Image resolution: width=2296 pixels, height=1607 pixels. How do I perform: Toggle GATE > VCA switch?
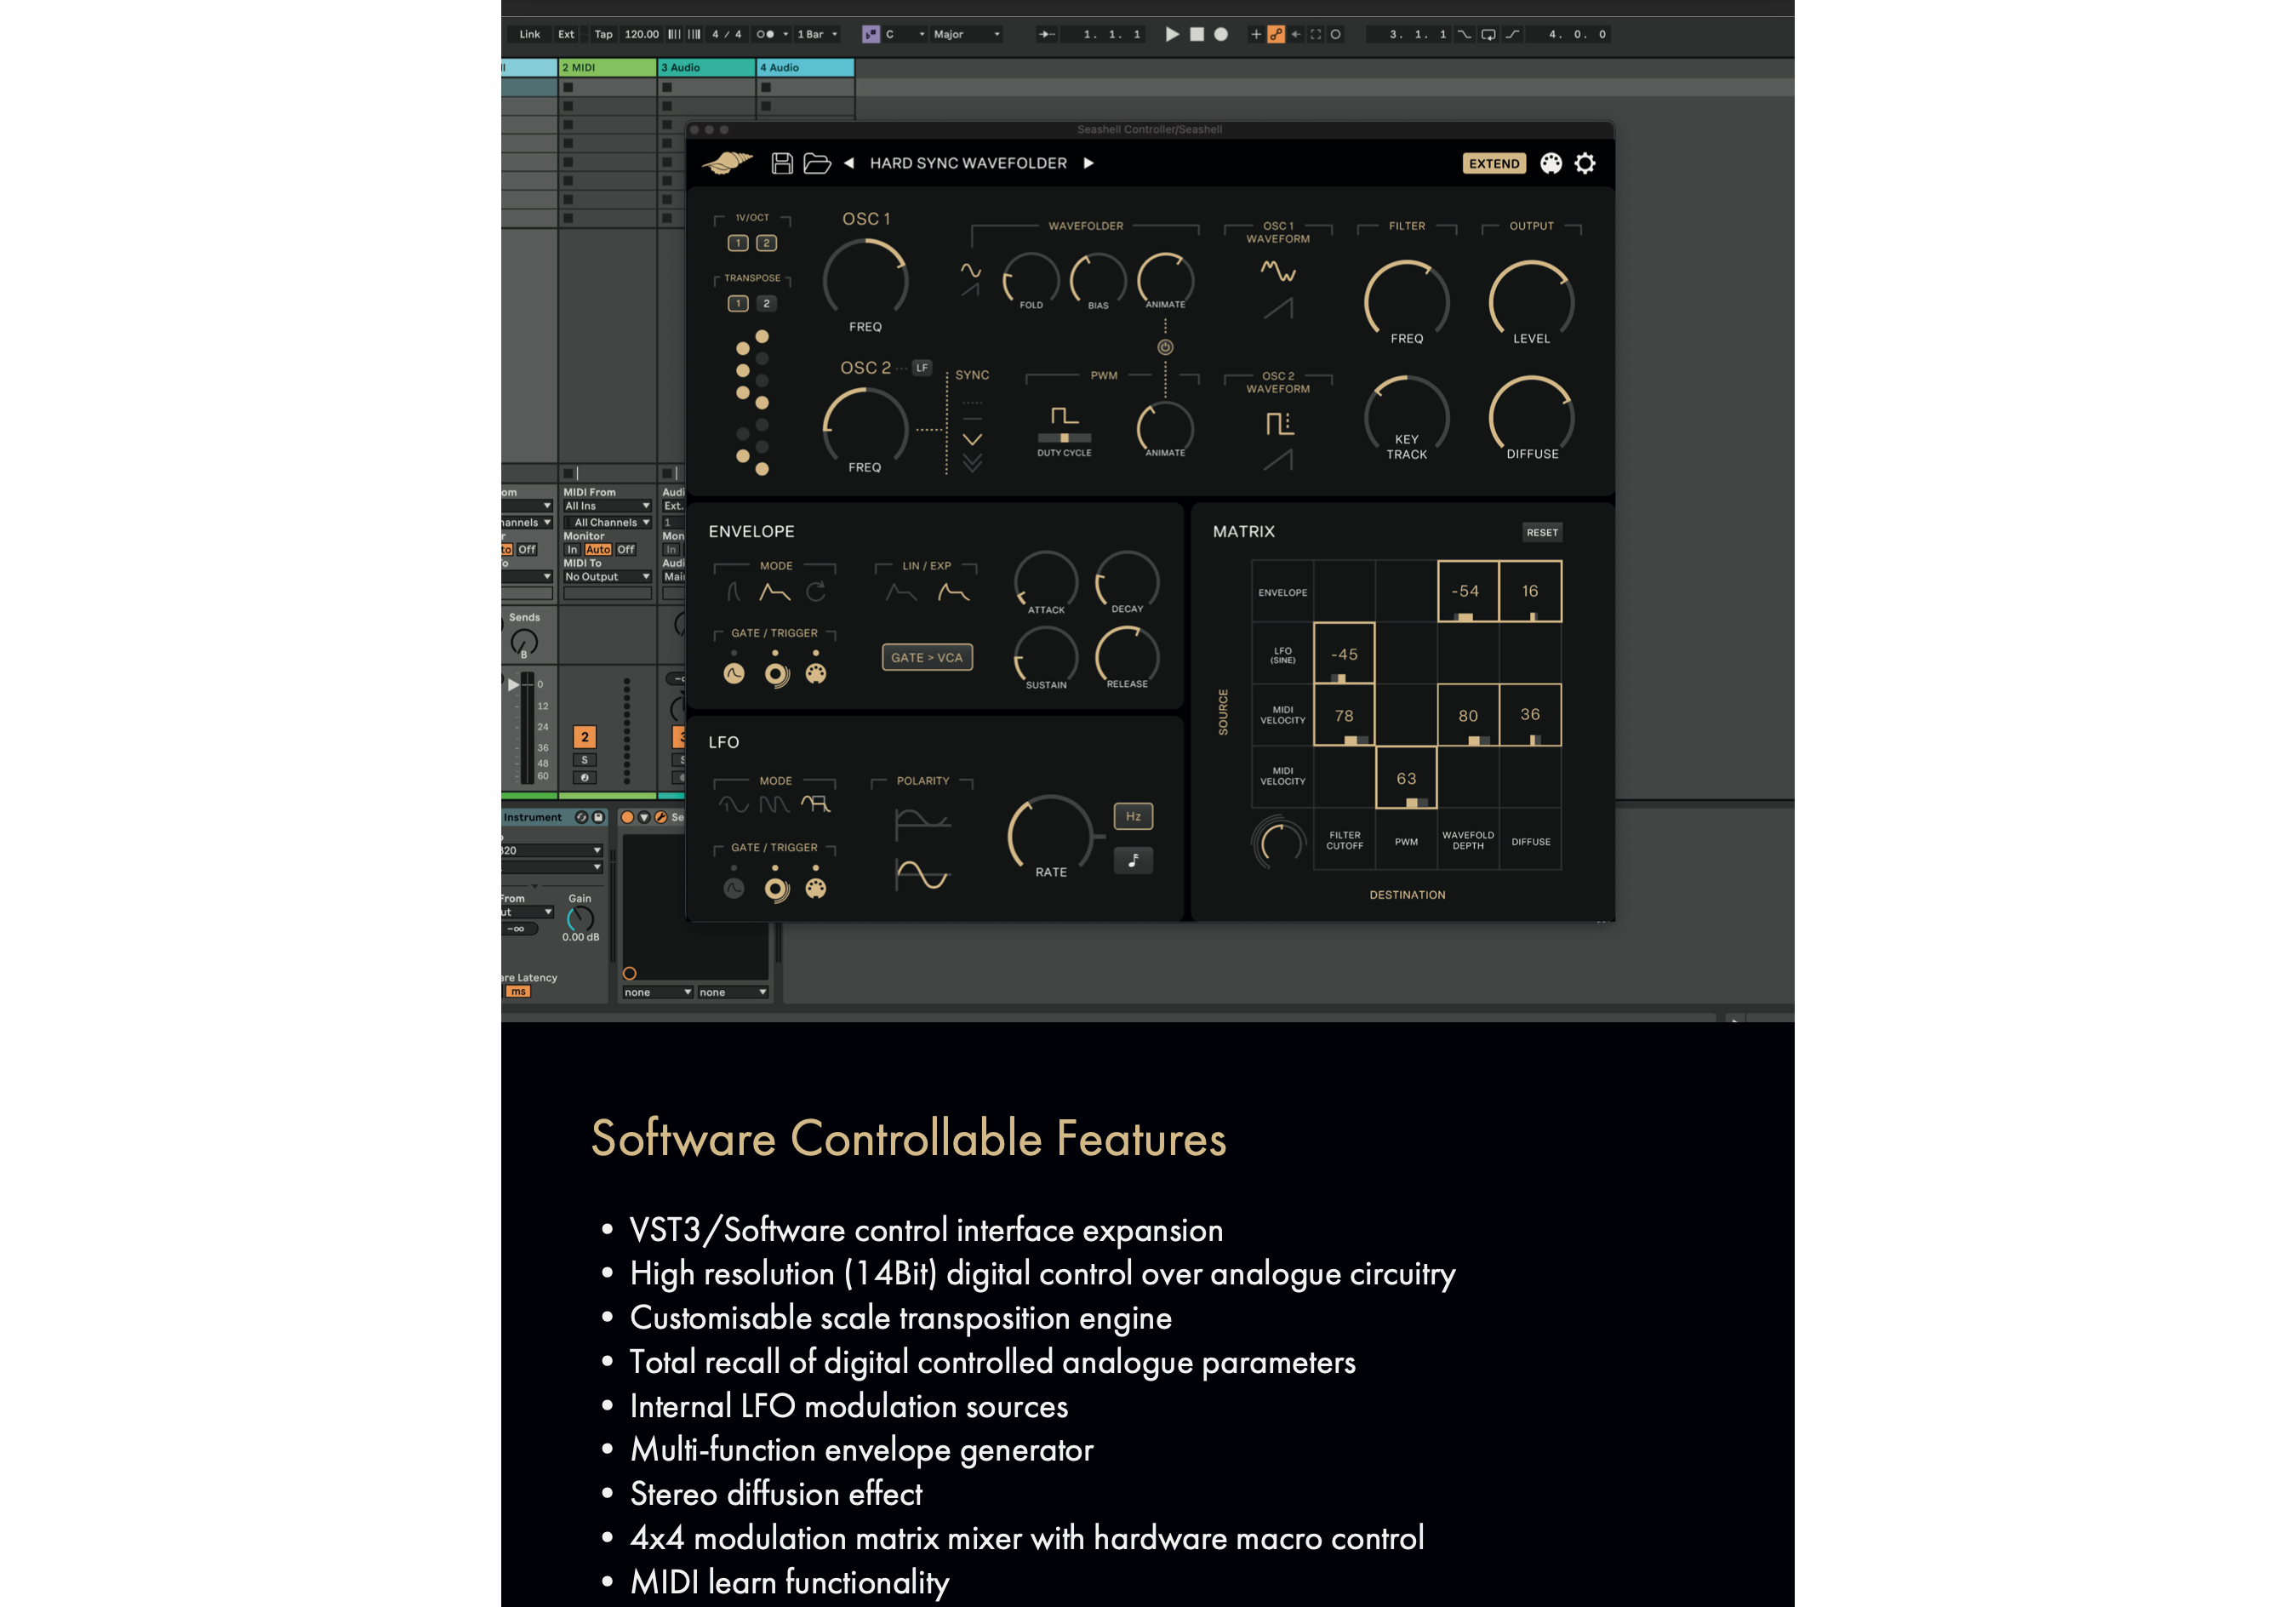pos(927,657)
